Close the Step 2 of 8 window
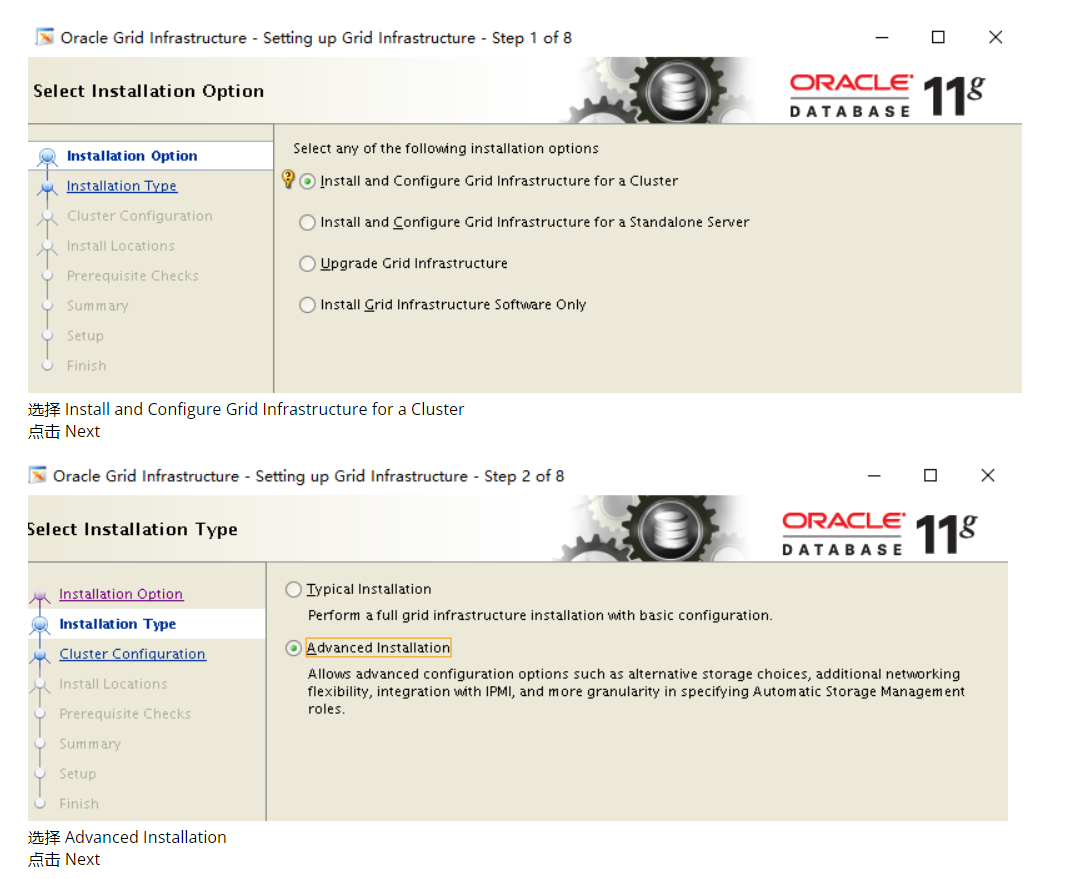Screen dimensions: 1070x879 tap(987, 475)
